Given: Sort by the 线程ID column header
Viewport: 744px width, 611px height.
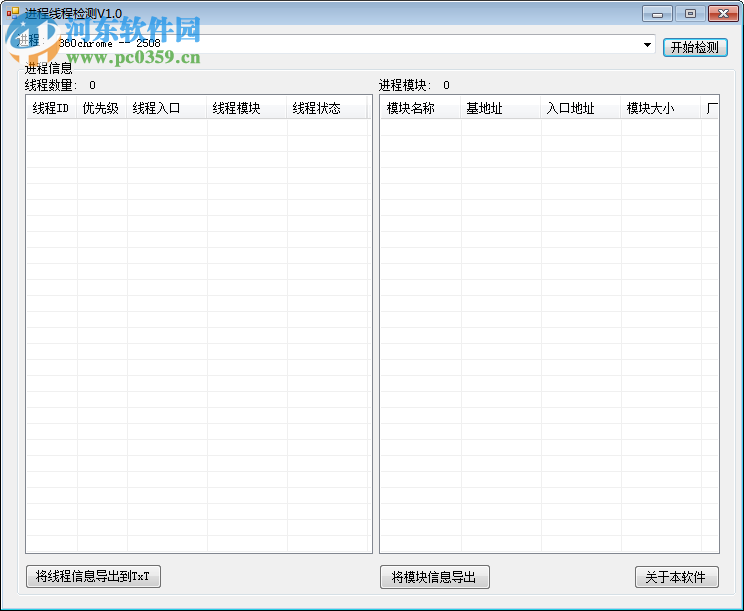Looking at the screenshot, I should [x=51, y=108].
